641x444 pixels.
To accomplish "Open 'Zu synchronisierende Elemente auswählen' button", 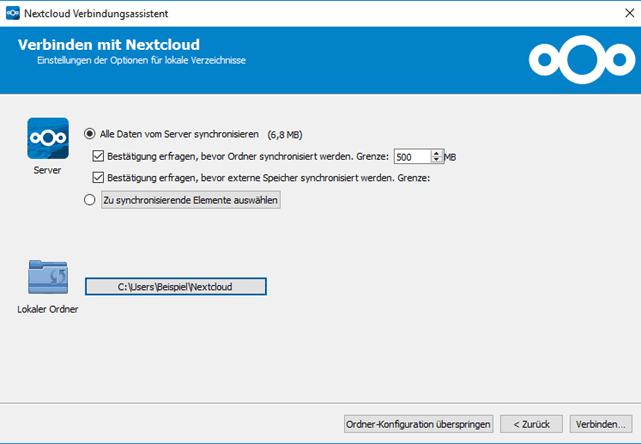I will click(191, 200).
